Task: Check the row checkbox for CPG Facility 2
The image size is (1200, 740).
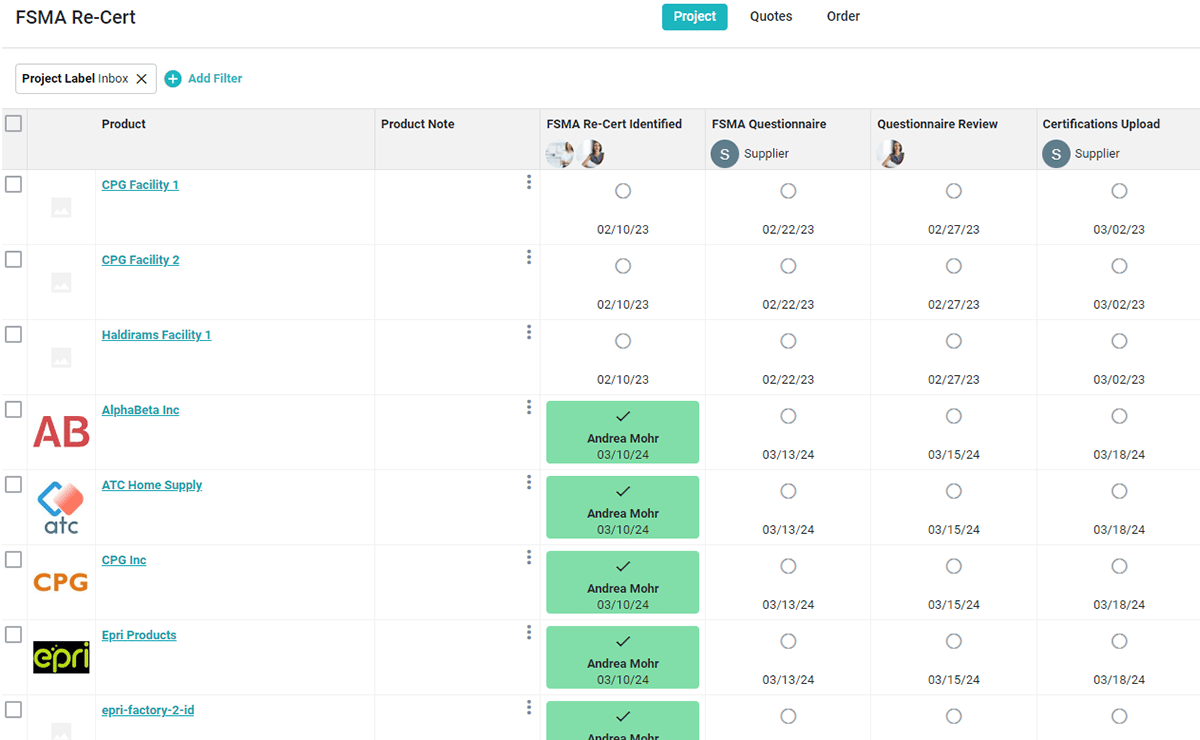Action: click(x=13, y=259)
